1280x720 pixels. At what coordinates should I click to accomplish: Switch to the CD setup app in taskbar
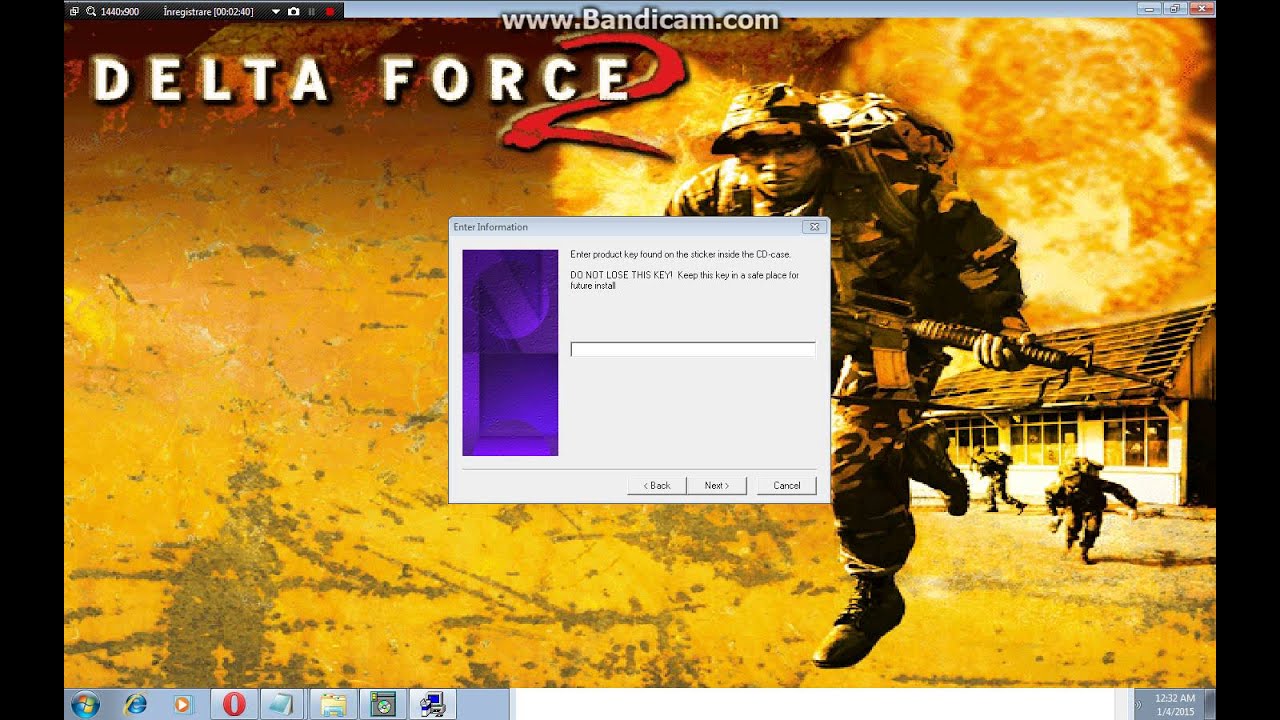pos(383,704)
